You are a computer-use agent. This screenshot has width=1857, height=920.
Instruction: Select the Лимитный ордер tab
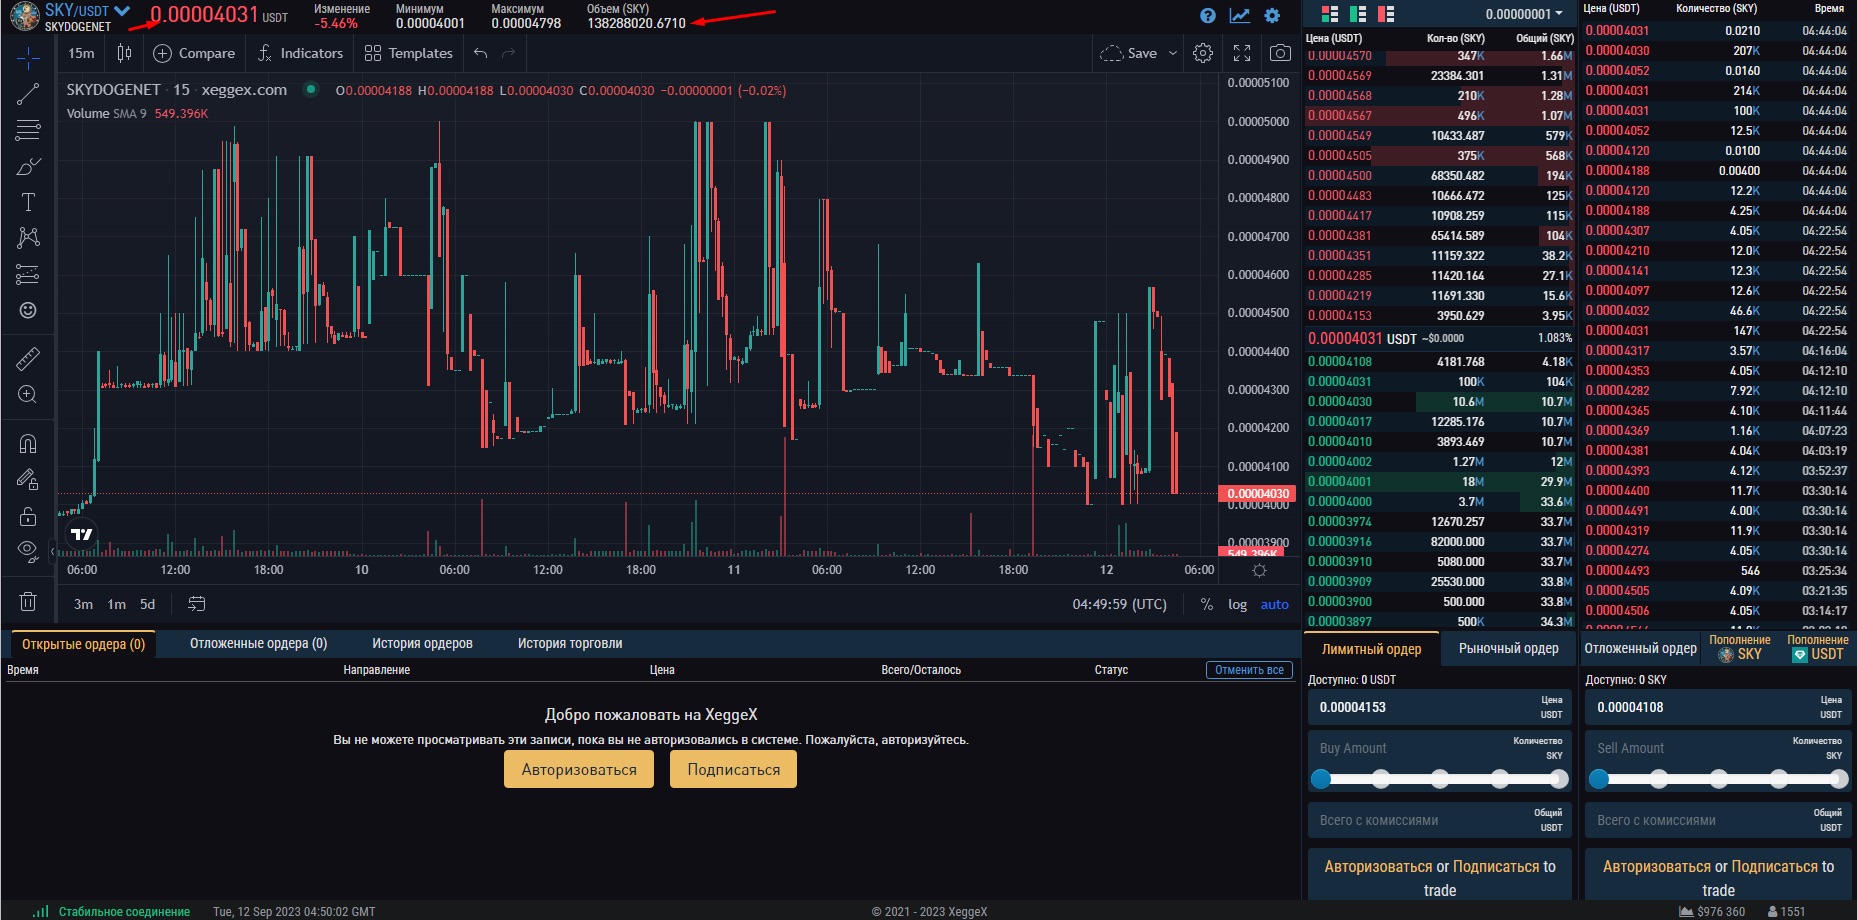[x=1372, y=649]
